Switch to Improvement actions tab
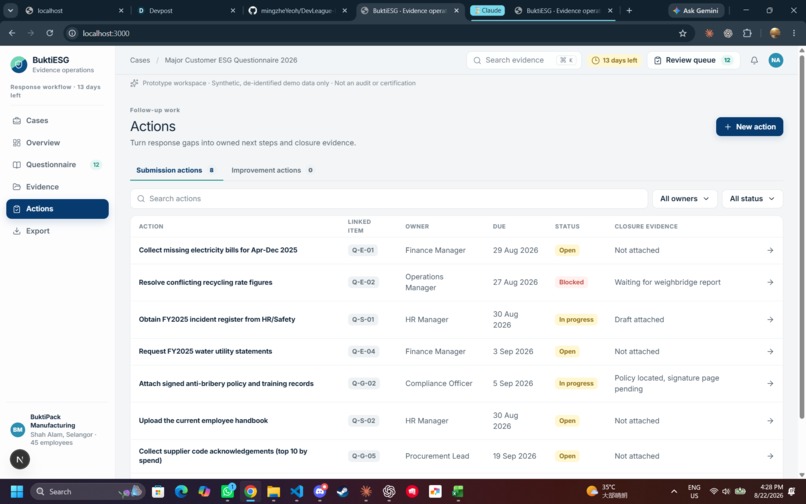This screenshot has height=504, width=806. [272, 170]
